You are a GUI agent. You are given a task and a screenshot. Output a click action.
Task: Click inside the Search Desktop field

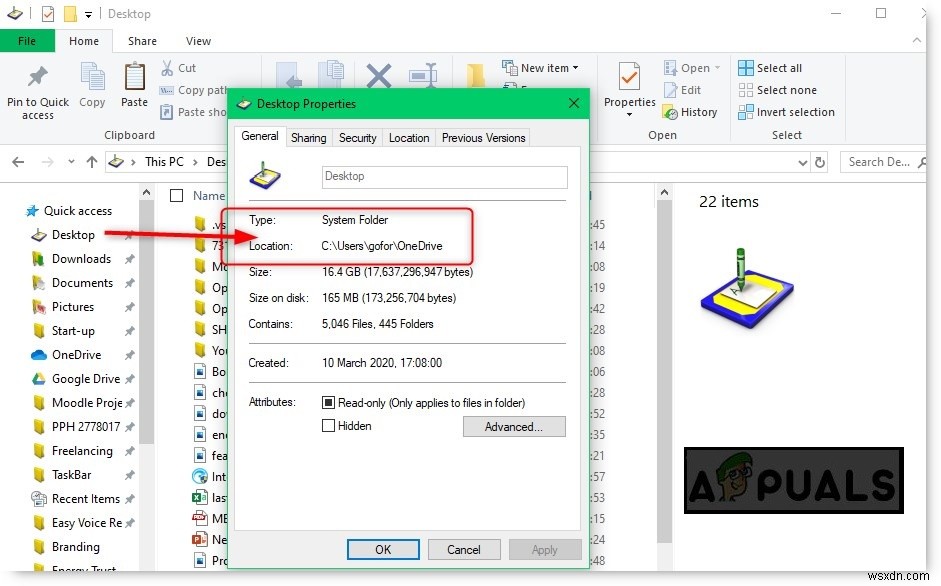click(880, 161)
